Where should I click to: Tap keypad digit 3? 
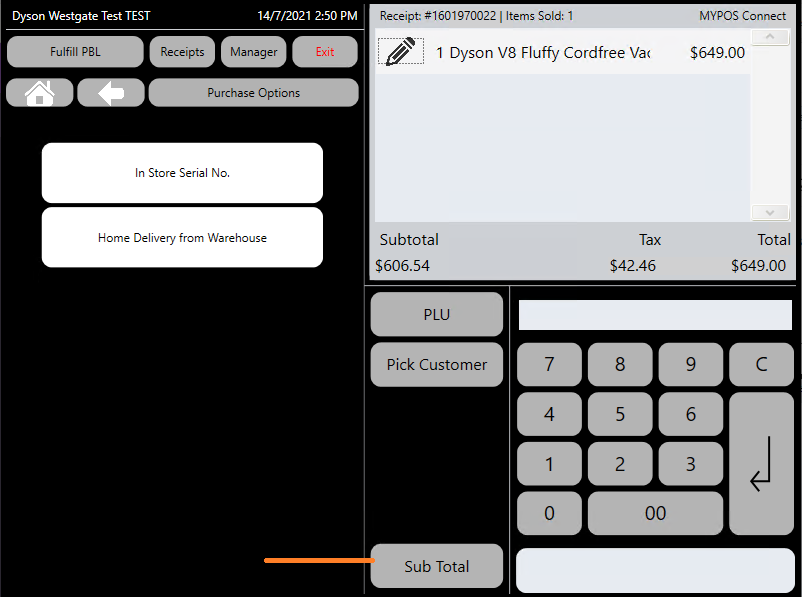click(691, 464)
